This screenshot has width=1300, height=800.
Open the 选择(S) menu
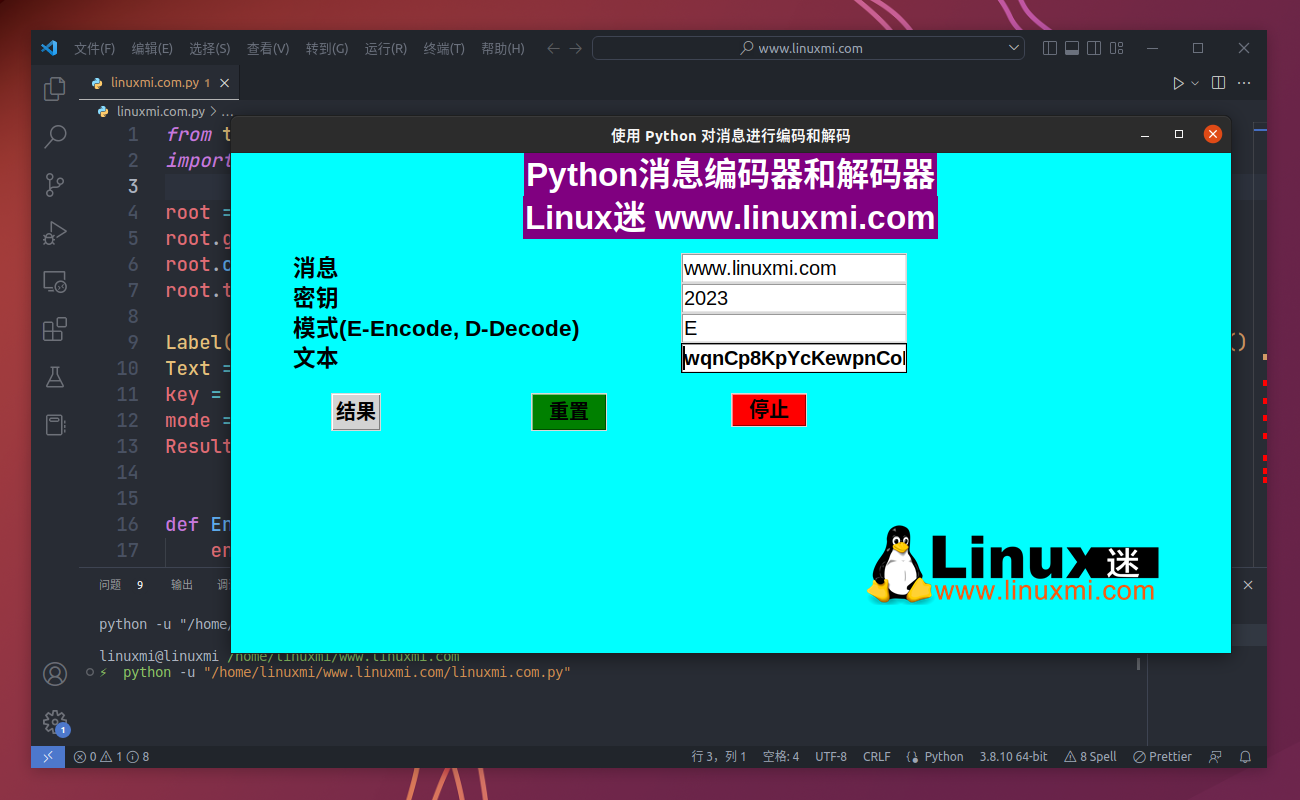tap(210, 48)
